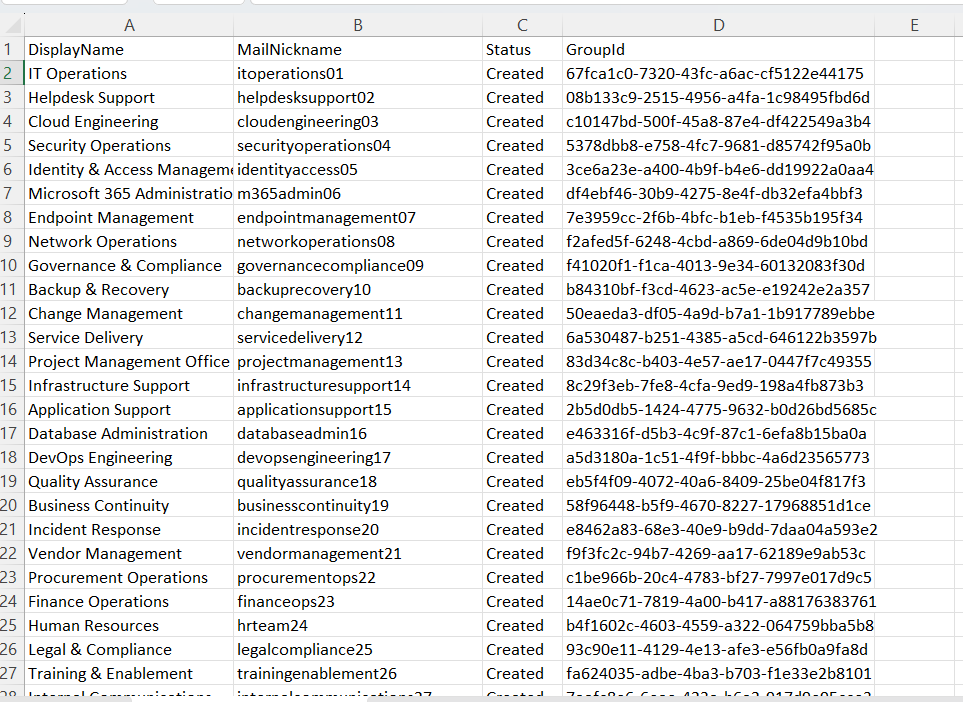
Task: Select column A header
Action: (128, 26)
